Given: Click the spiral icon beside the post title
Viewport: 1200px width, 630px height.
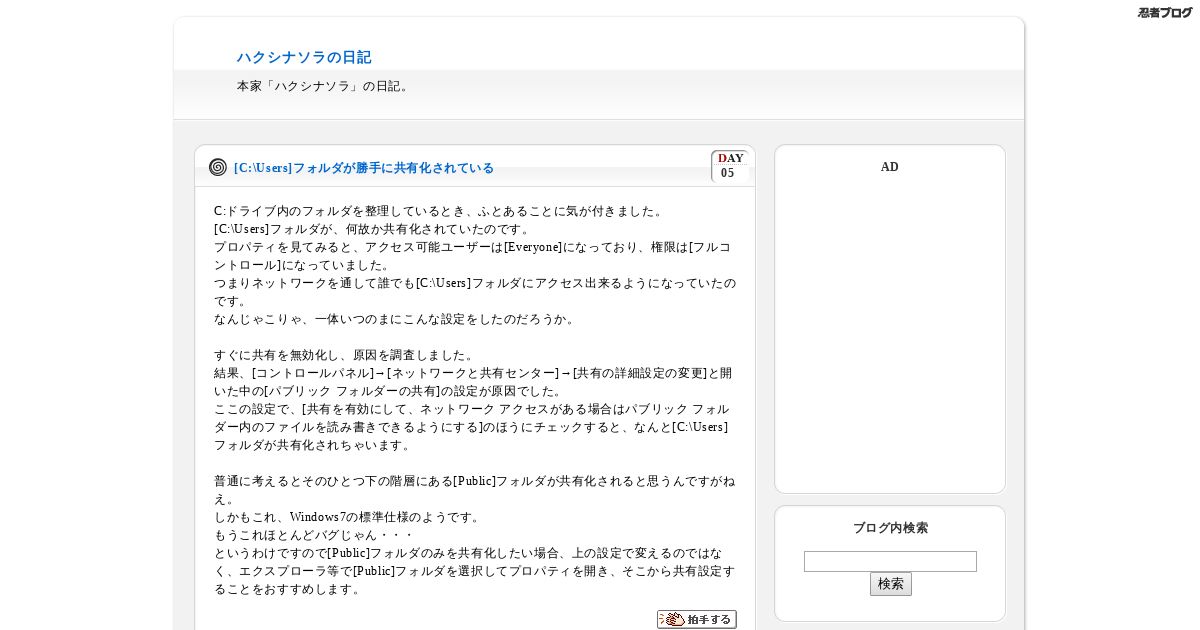Looking at the screenshot, I should [218, 167].
